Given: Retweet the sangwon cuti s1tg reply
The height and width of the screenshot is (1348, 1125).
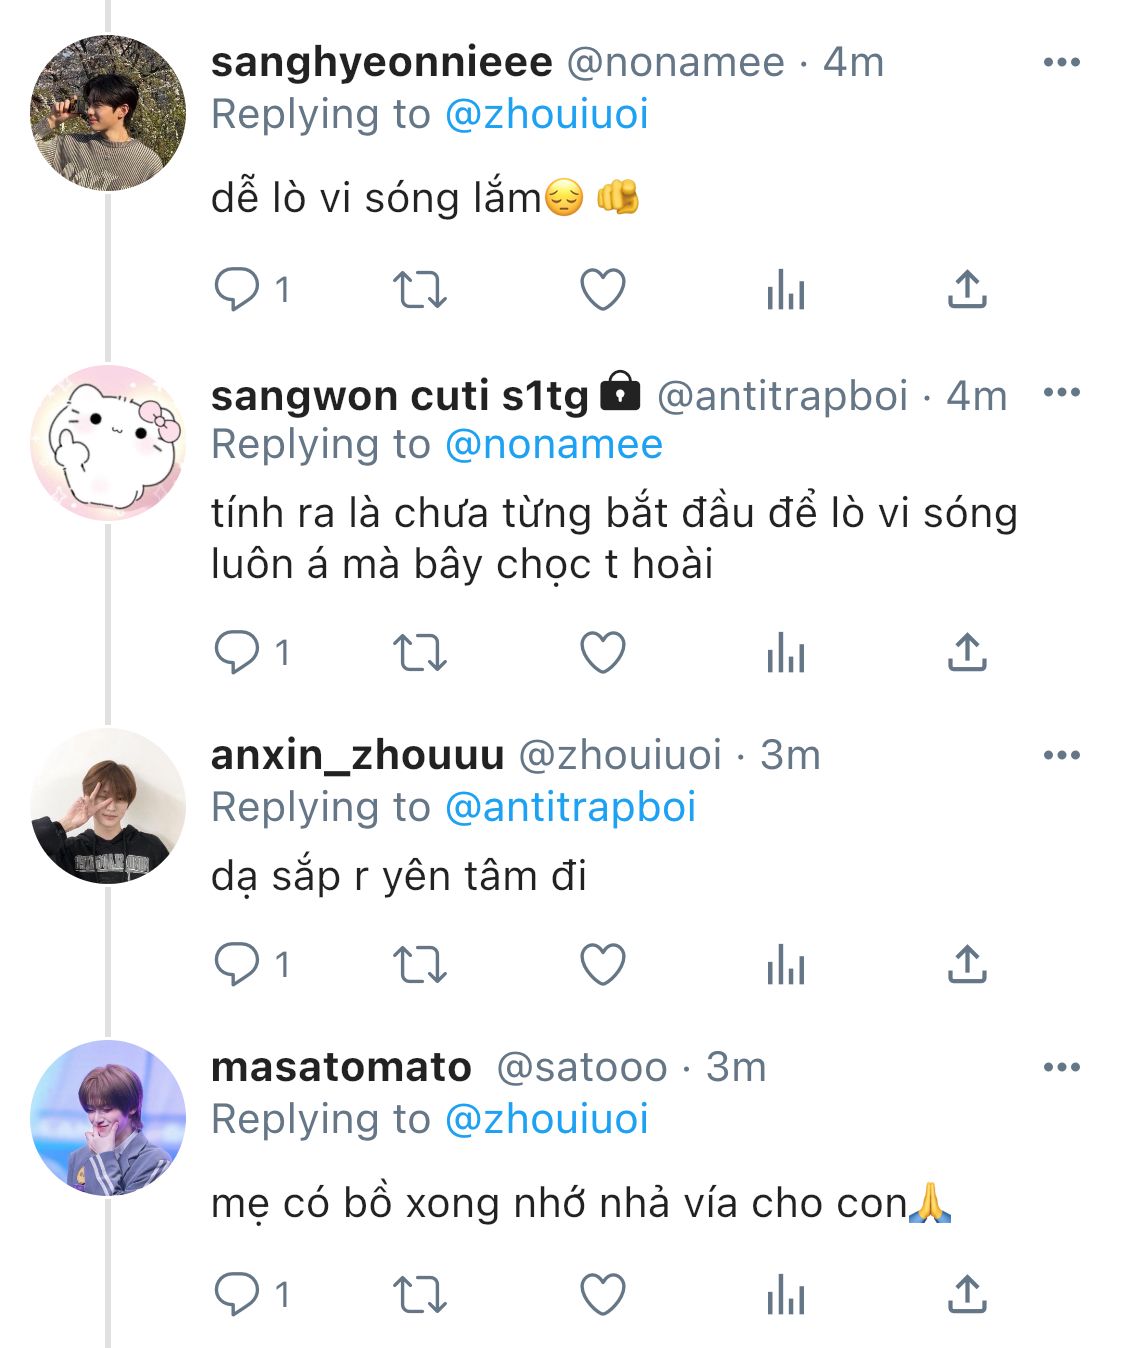Looking at the screenshot, I should [x=419, y=653].
